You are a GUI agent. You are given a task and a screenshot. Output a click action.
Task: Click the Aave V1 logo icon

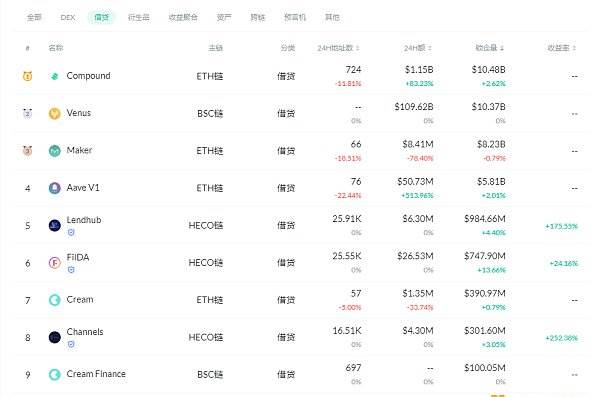pyautogui.click(x=55, y=188)
